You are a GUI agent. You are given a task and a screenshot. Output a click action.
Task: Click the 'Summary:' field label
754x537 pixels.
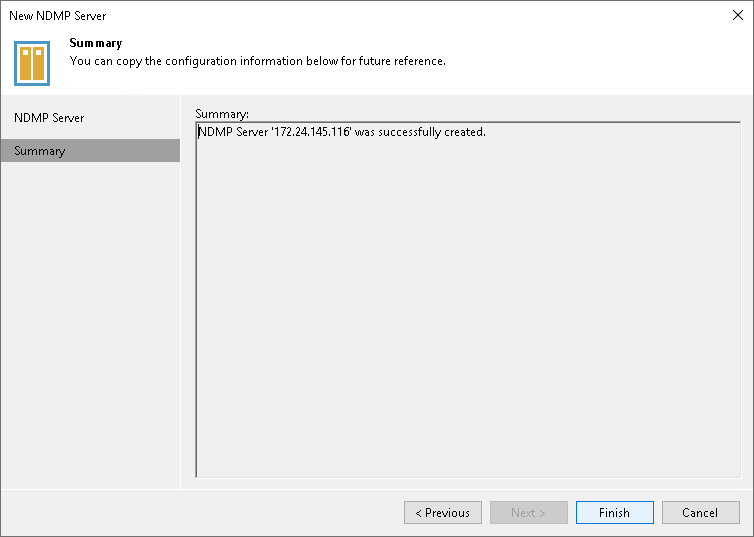[x=222, y=114]
